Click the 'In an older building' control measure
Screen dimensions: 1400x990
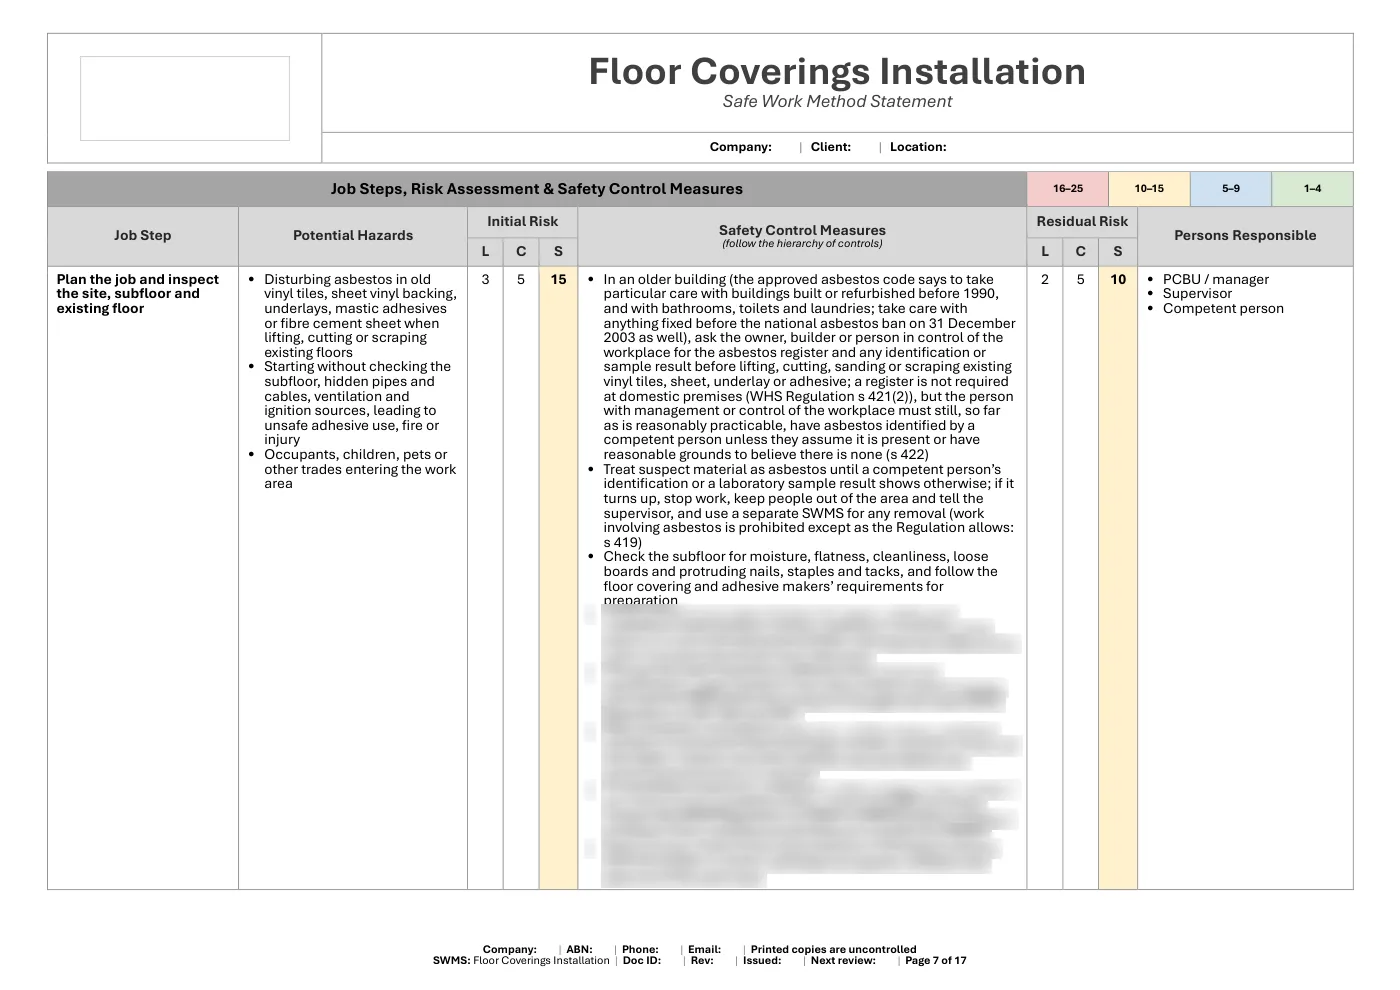click(809, 367)
